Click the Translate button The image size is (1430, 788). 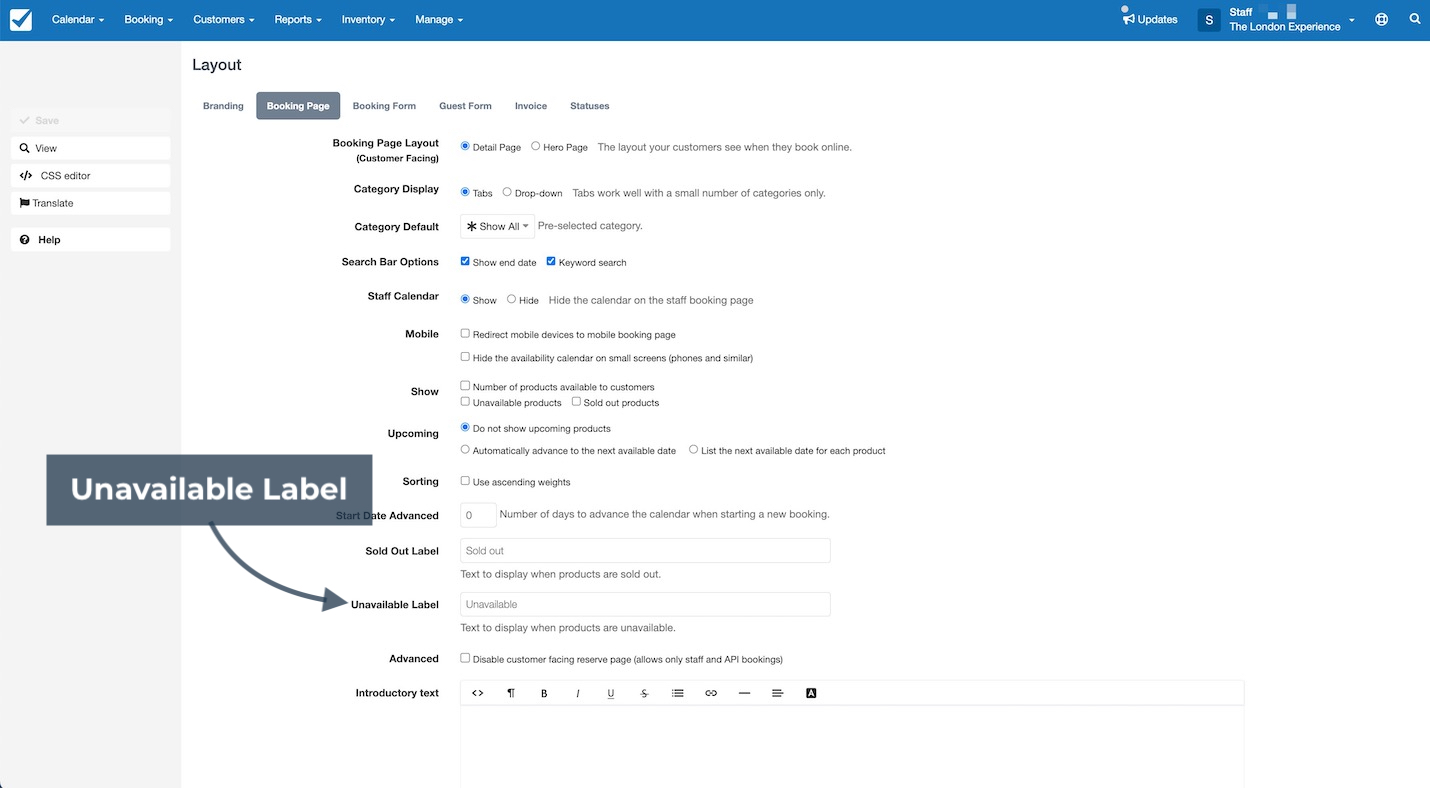click(91, 203)
